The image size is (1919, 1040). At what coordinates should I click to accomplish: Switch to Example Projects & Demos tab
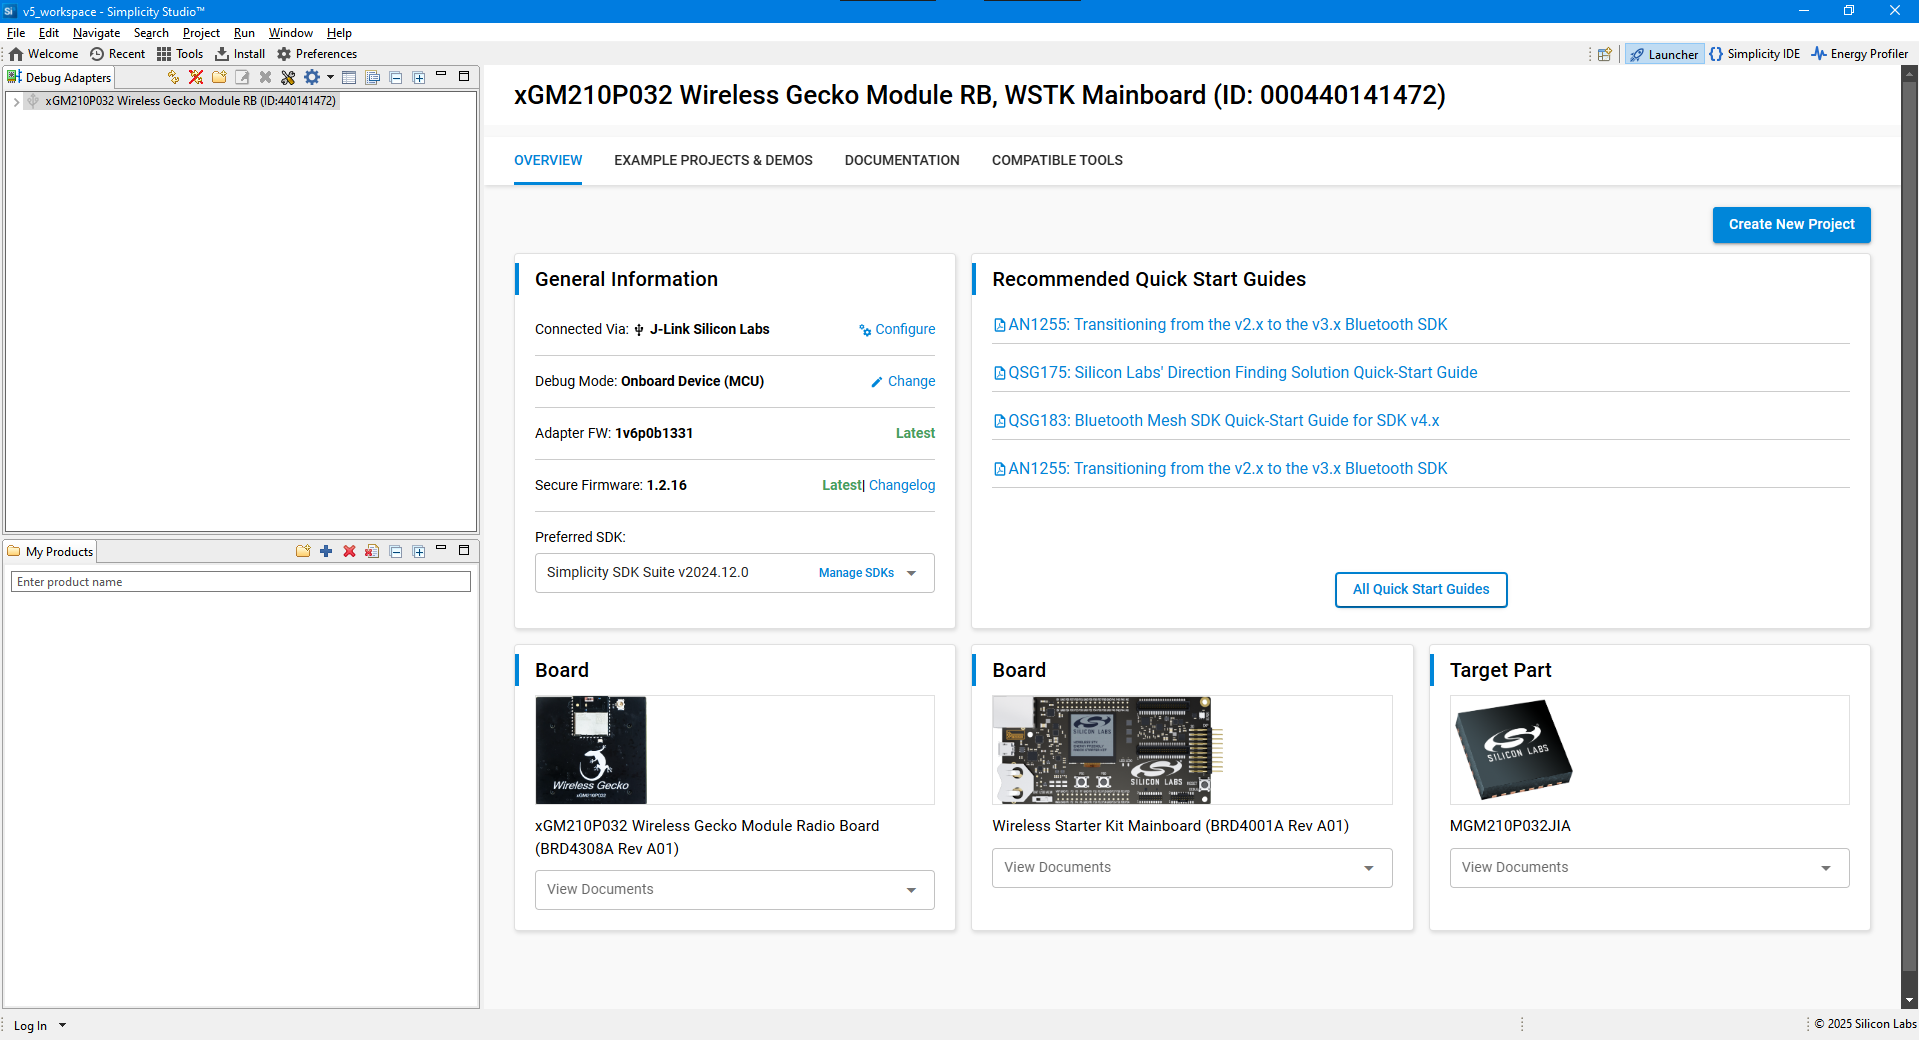coord(713,160)
